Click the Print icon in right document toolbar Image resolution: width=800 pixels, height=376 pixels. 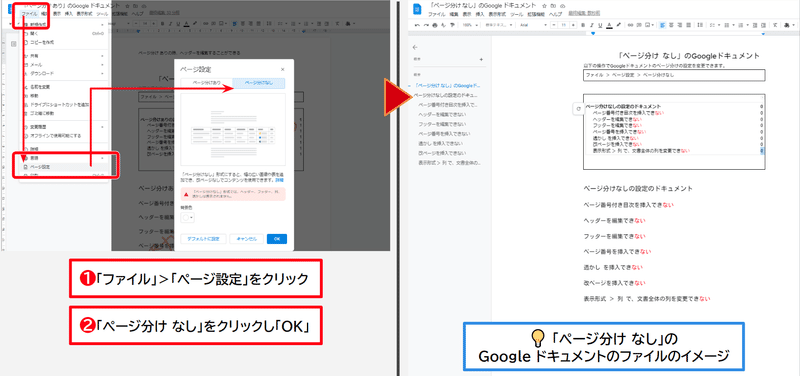(435, 24)
